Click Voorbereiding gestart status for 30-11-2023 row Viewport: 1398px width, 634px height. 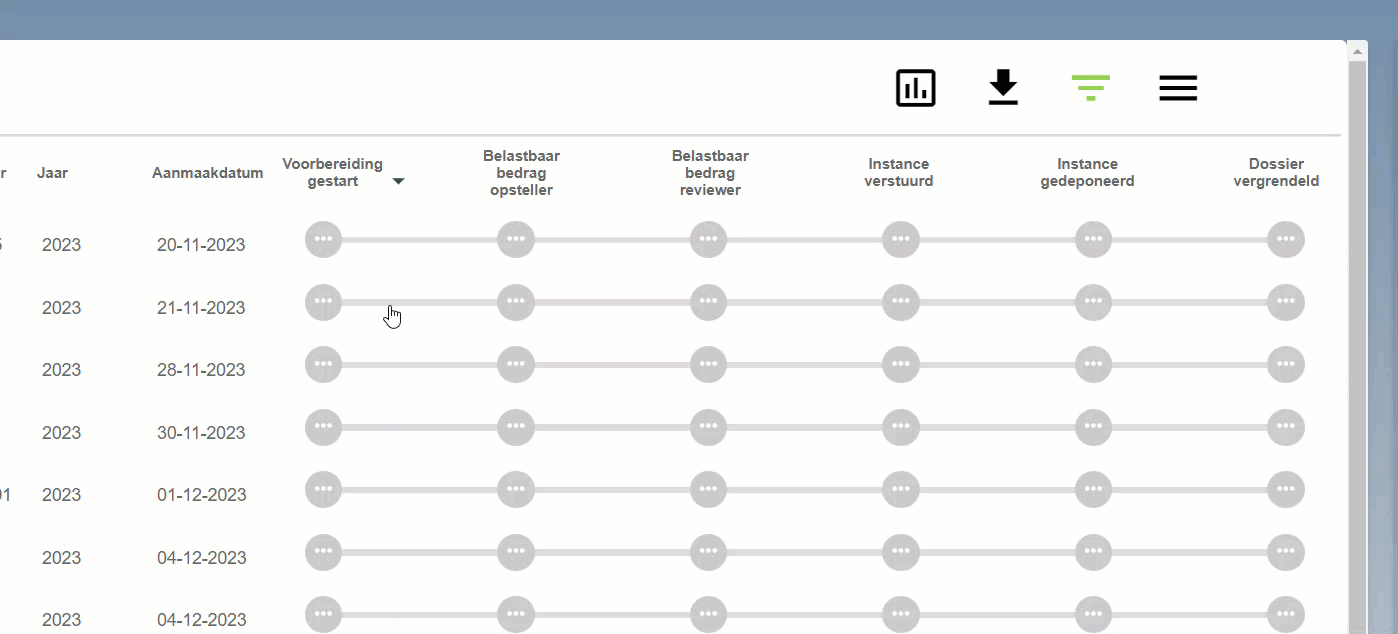coord(323,427)
